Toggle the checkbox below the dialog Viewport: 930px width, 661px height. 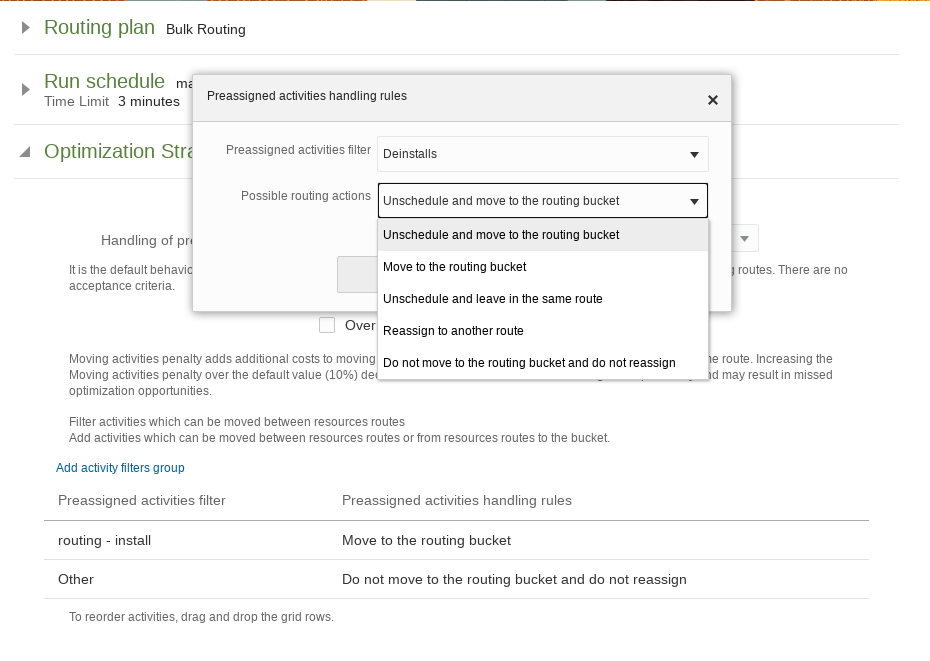[x=327, y=325]
